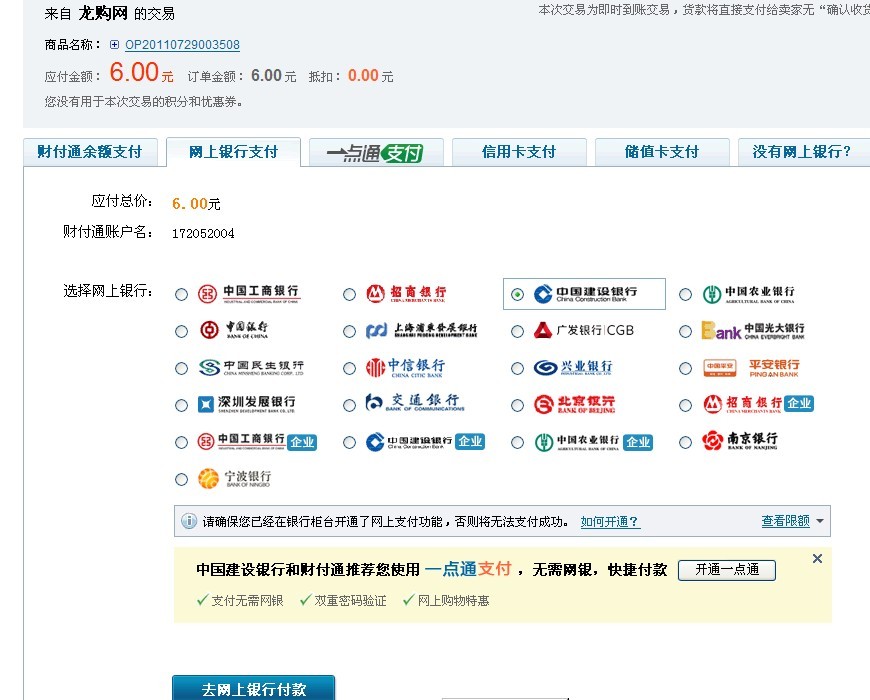Expand product name with plus icon
The image size is (870, 700).
(x=114, y=44)
